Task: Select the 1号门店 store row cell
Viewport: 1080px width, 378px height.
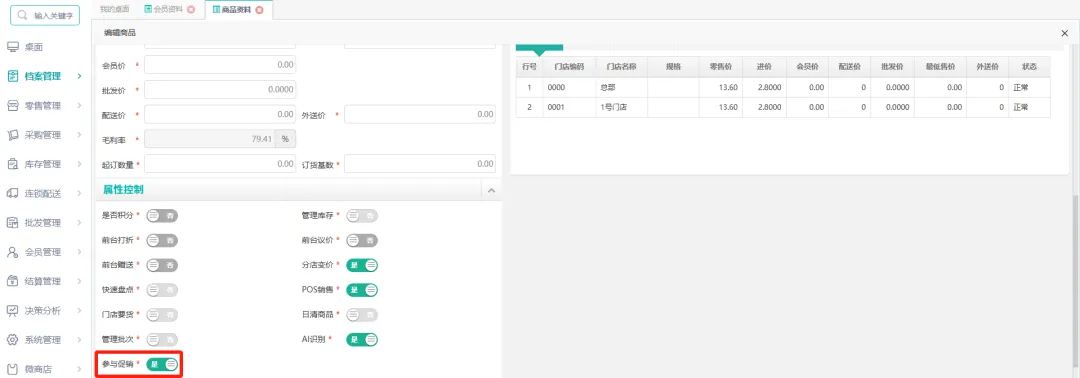Action: click(621, 107)
